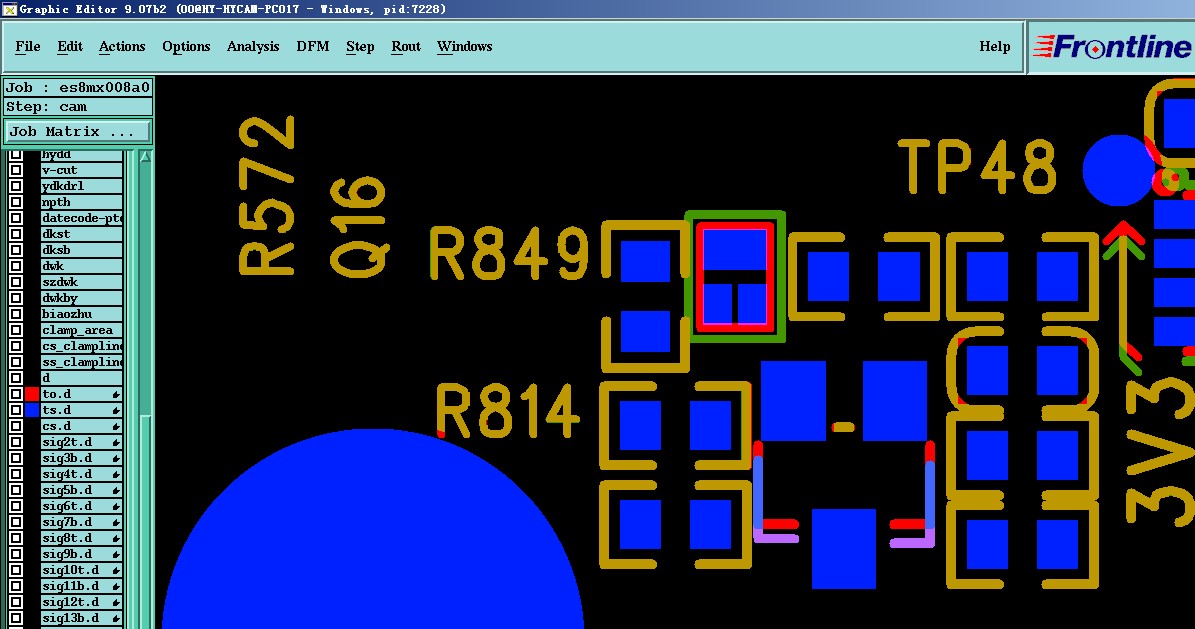The width and height of the screenshot is (1195, 629).
Task: Click the marker icon on the cs.d row
Action: click(x=116, y=426)
